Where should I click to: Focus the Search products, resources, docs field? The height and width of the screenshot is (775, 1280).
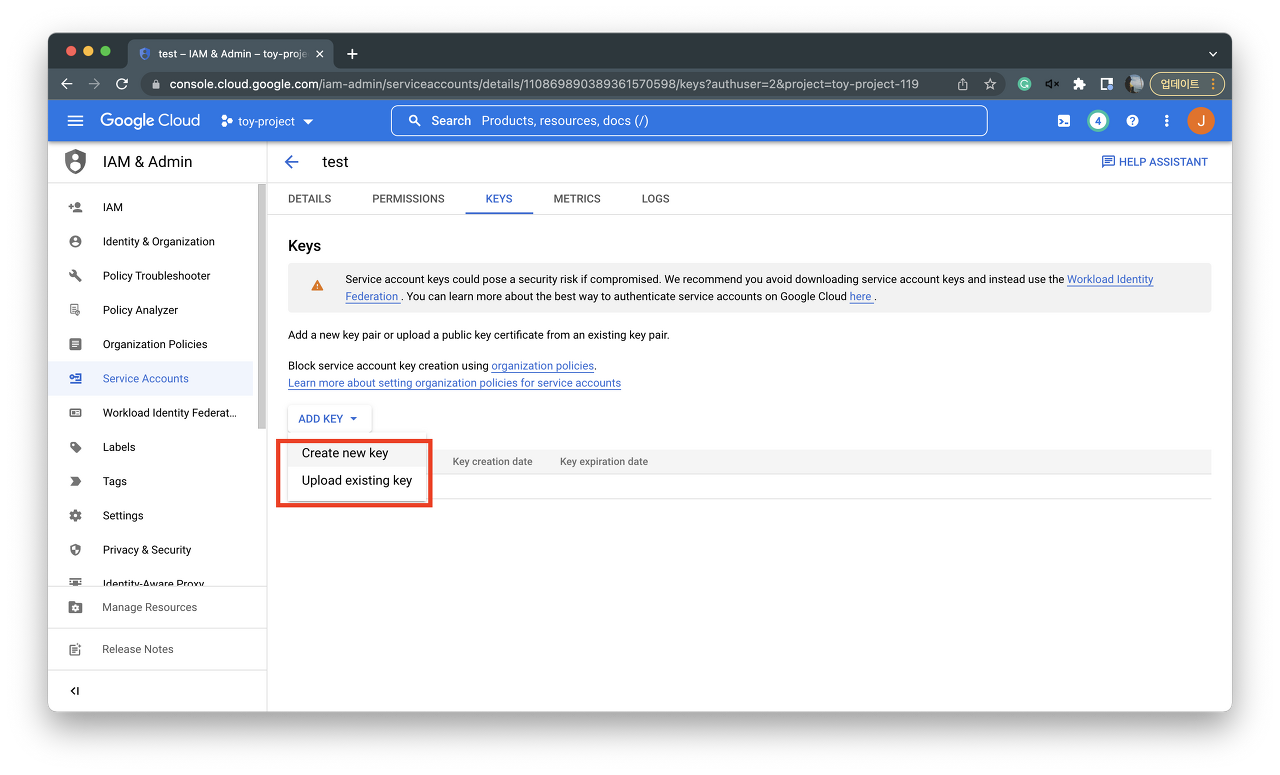point(689,121)
